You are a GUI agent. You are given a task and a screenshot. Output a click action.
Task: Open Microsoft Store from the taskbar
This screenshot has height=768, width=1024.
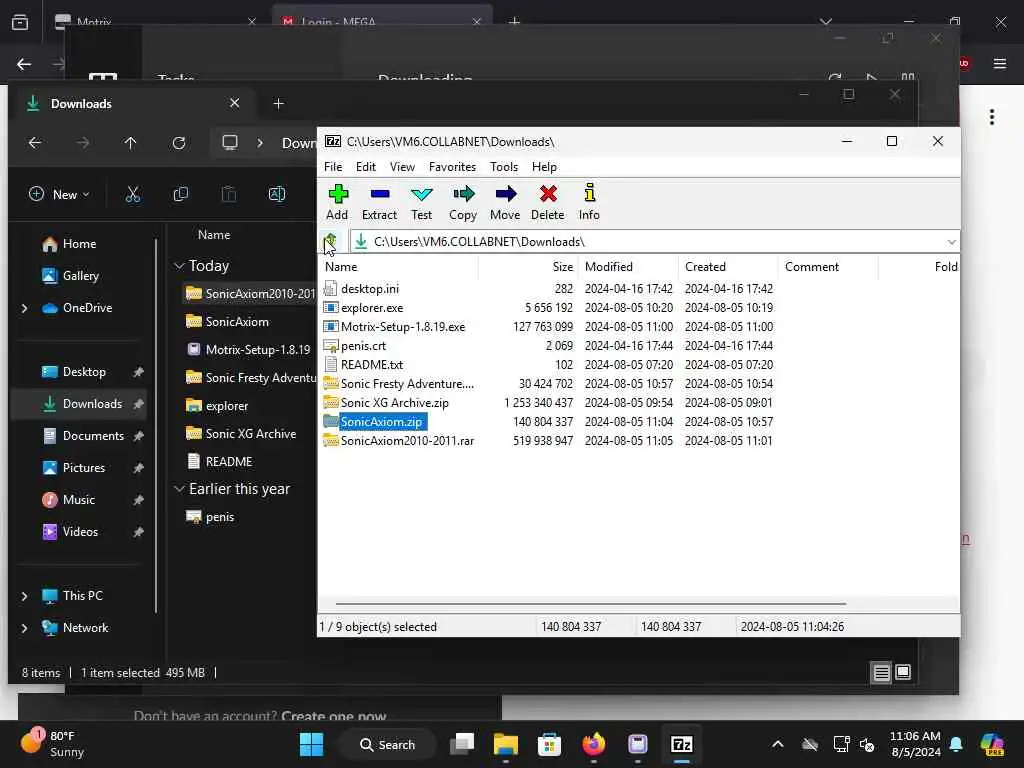tap(549, 744)
